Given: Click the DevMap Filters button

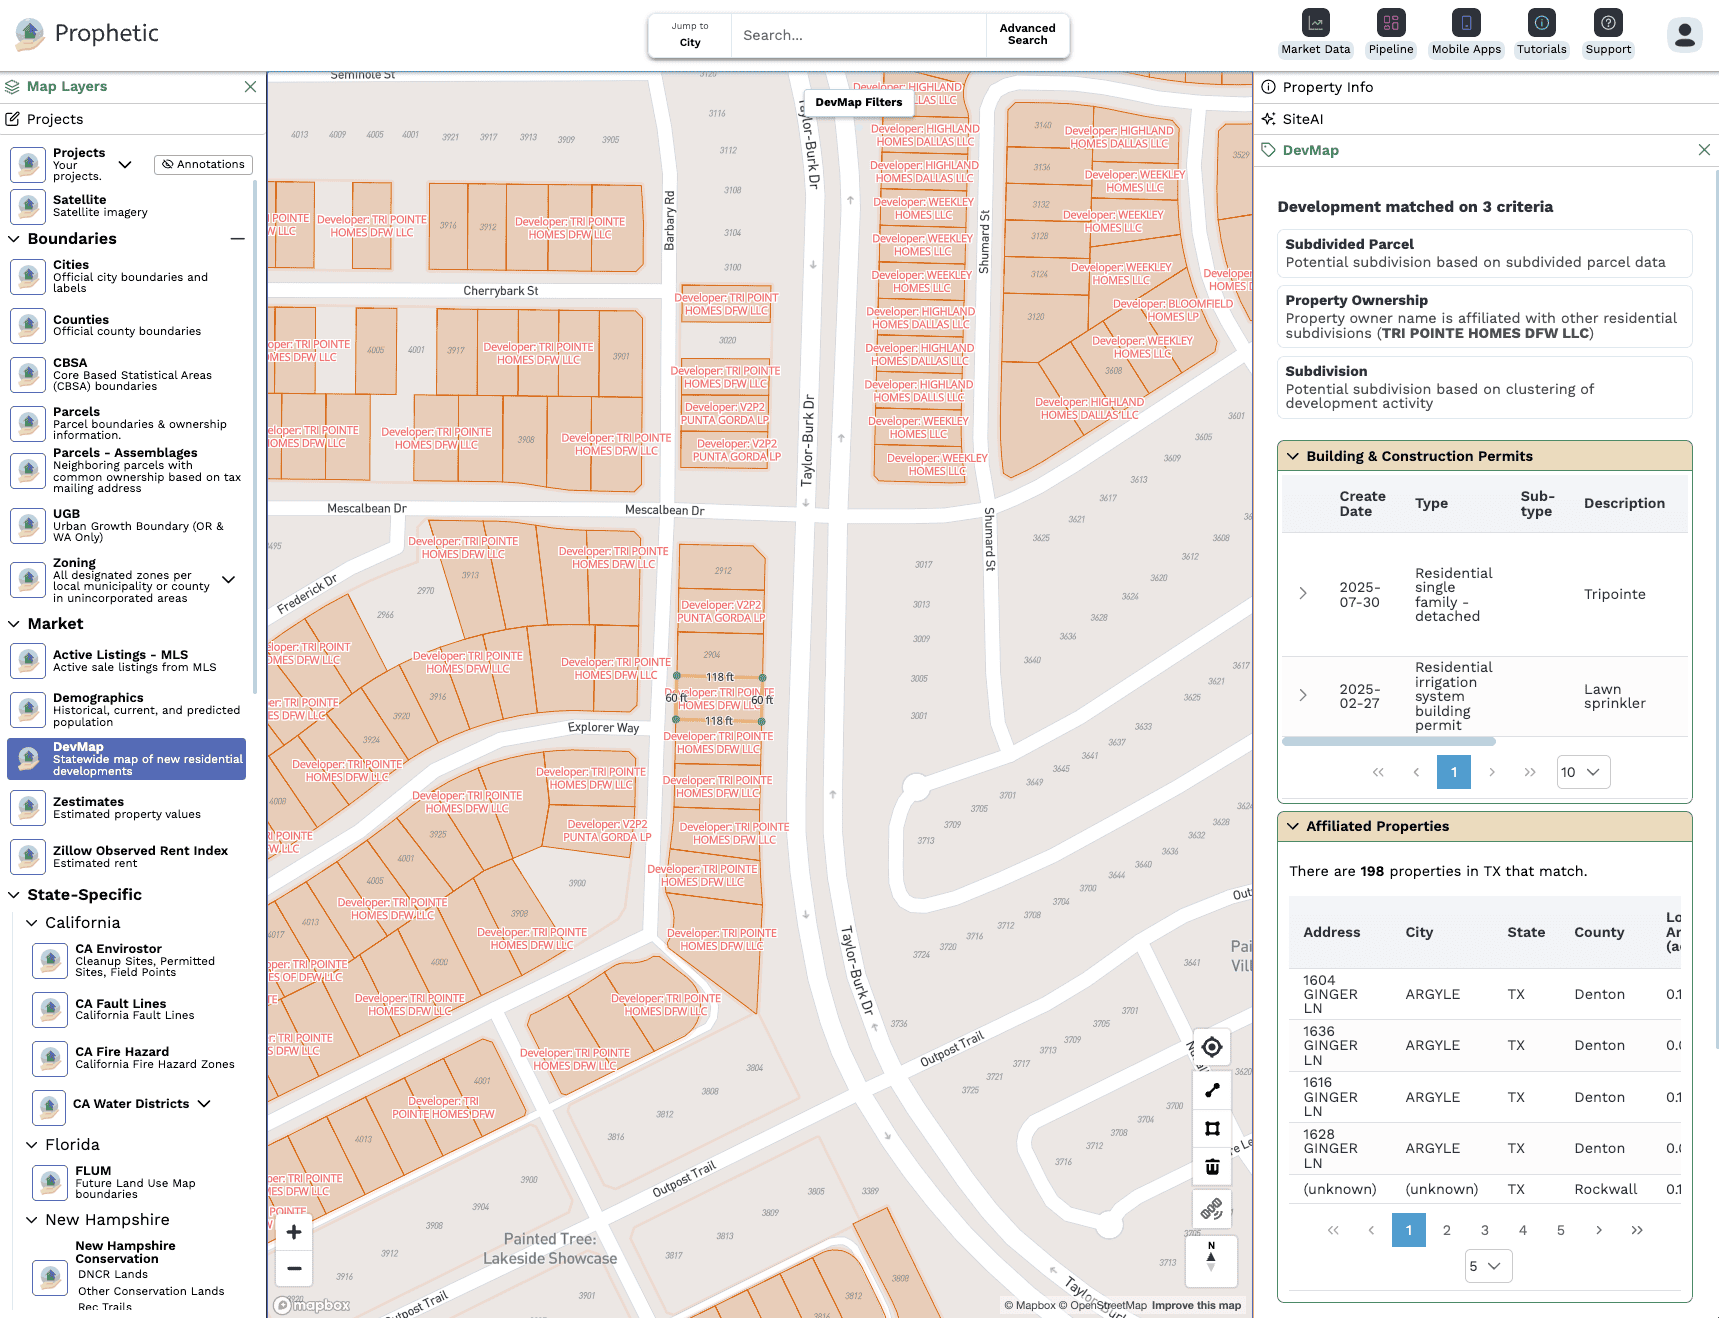Looking at the screenshot, I should [858, 102].
